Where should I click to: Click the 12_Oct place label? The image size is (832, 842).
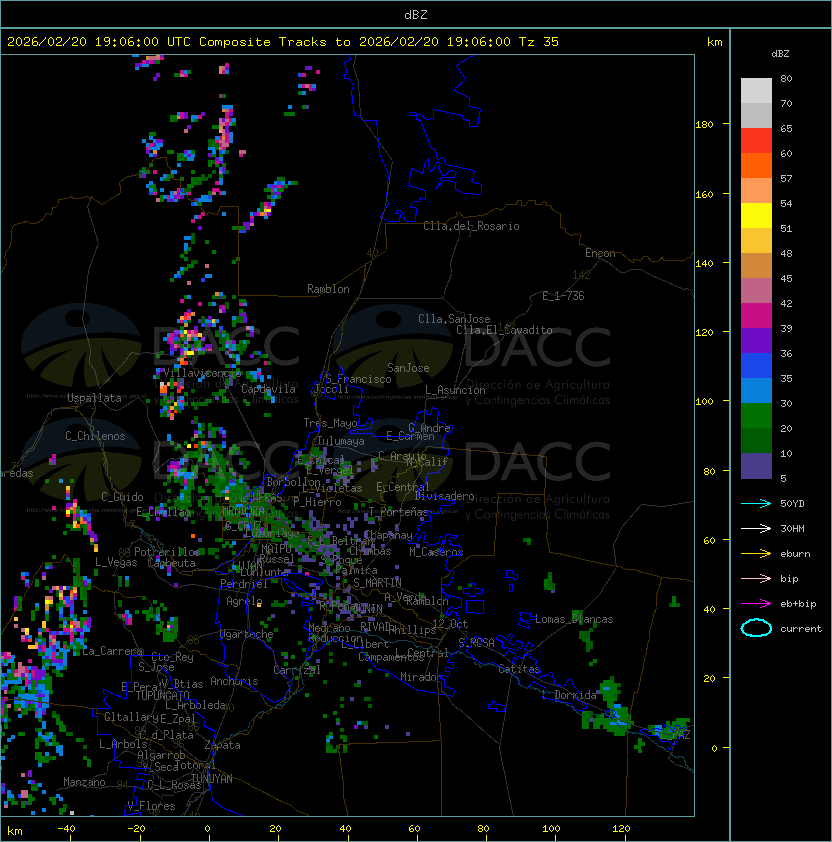pos(450,624)
